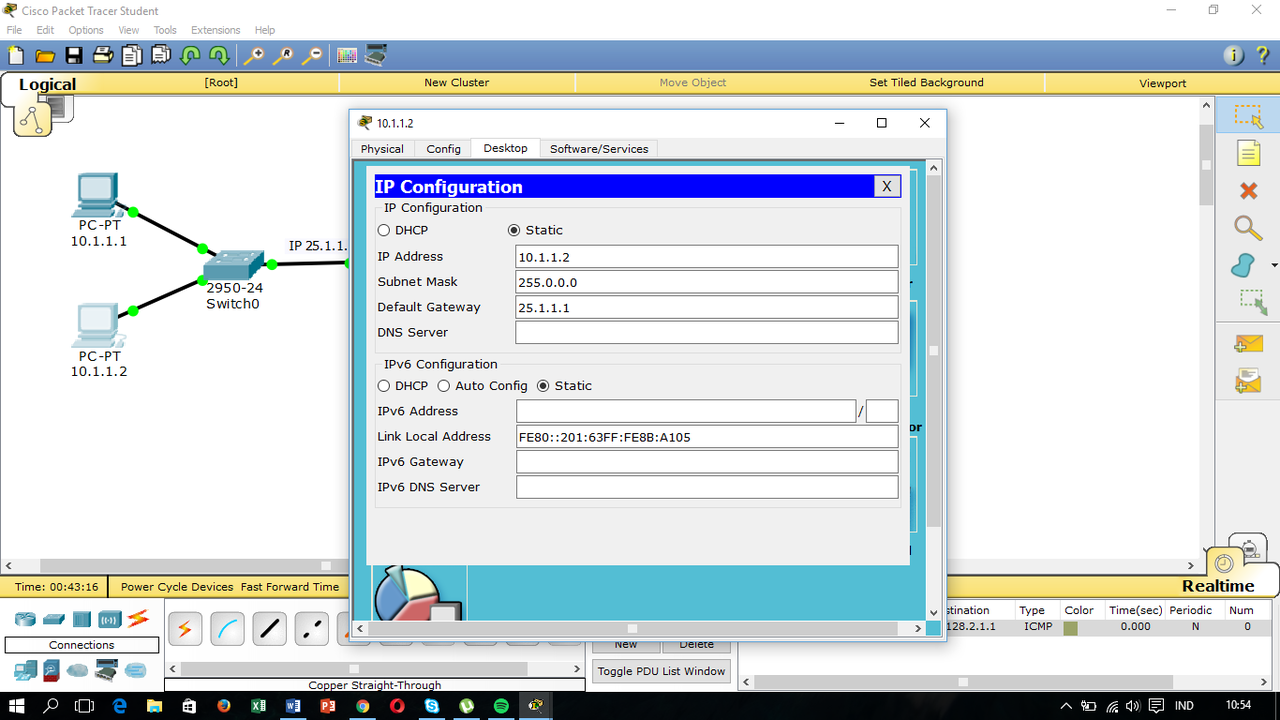Click the info icon at top right
This screenshot has height=720, width=1280.
click(x=1233, y=56)
